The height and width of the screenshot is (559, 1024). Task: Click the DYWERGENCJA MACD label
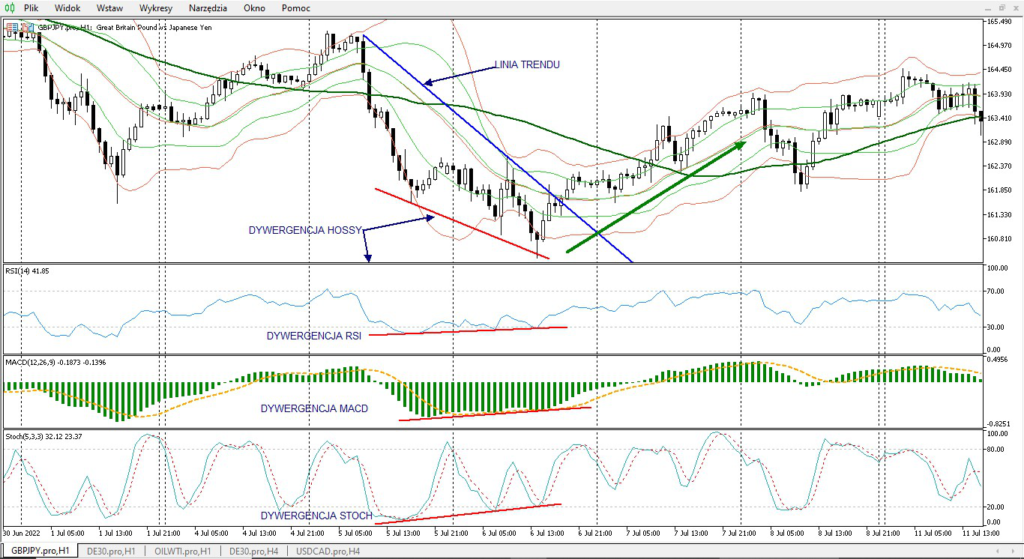[314, 409]
